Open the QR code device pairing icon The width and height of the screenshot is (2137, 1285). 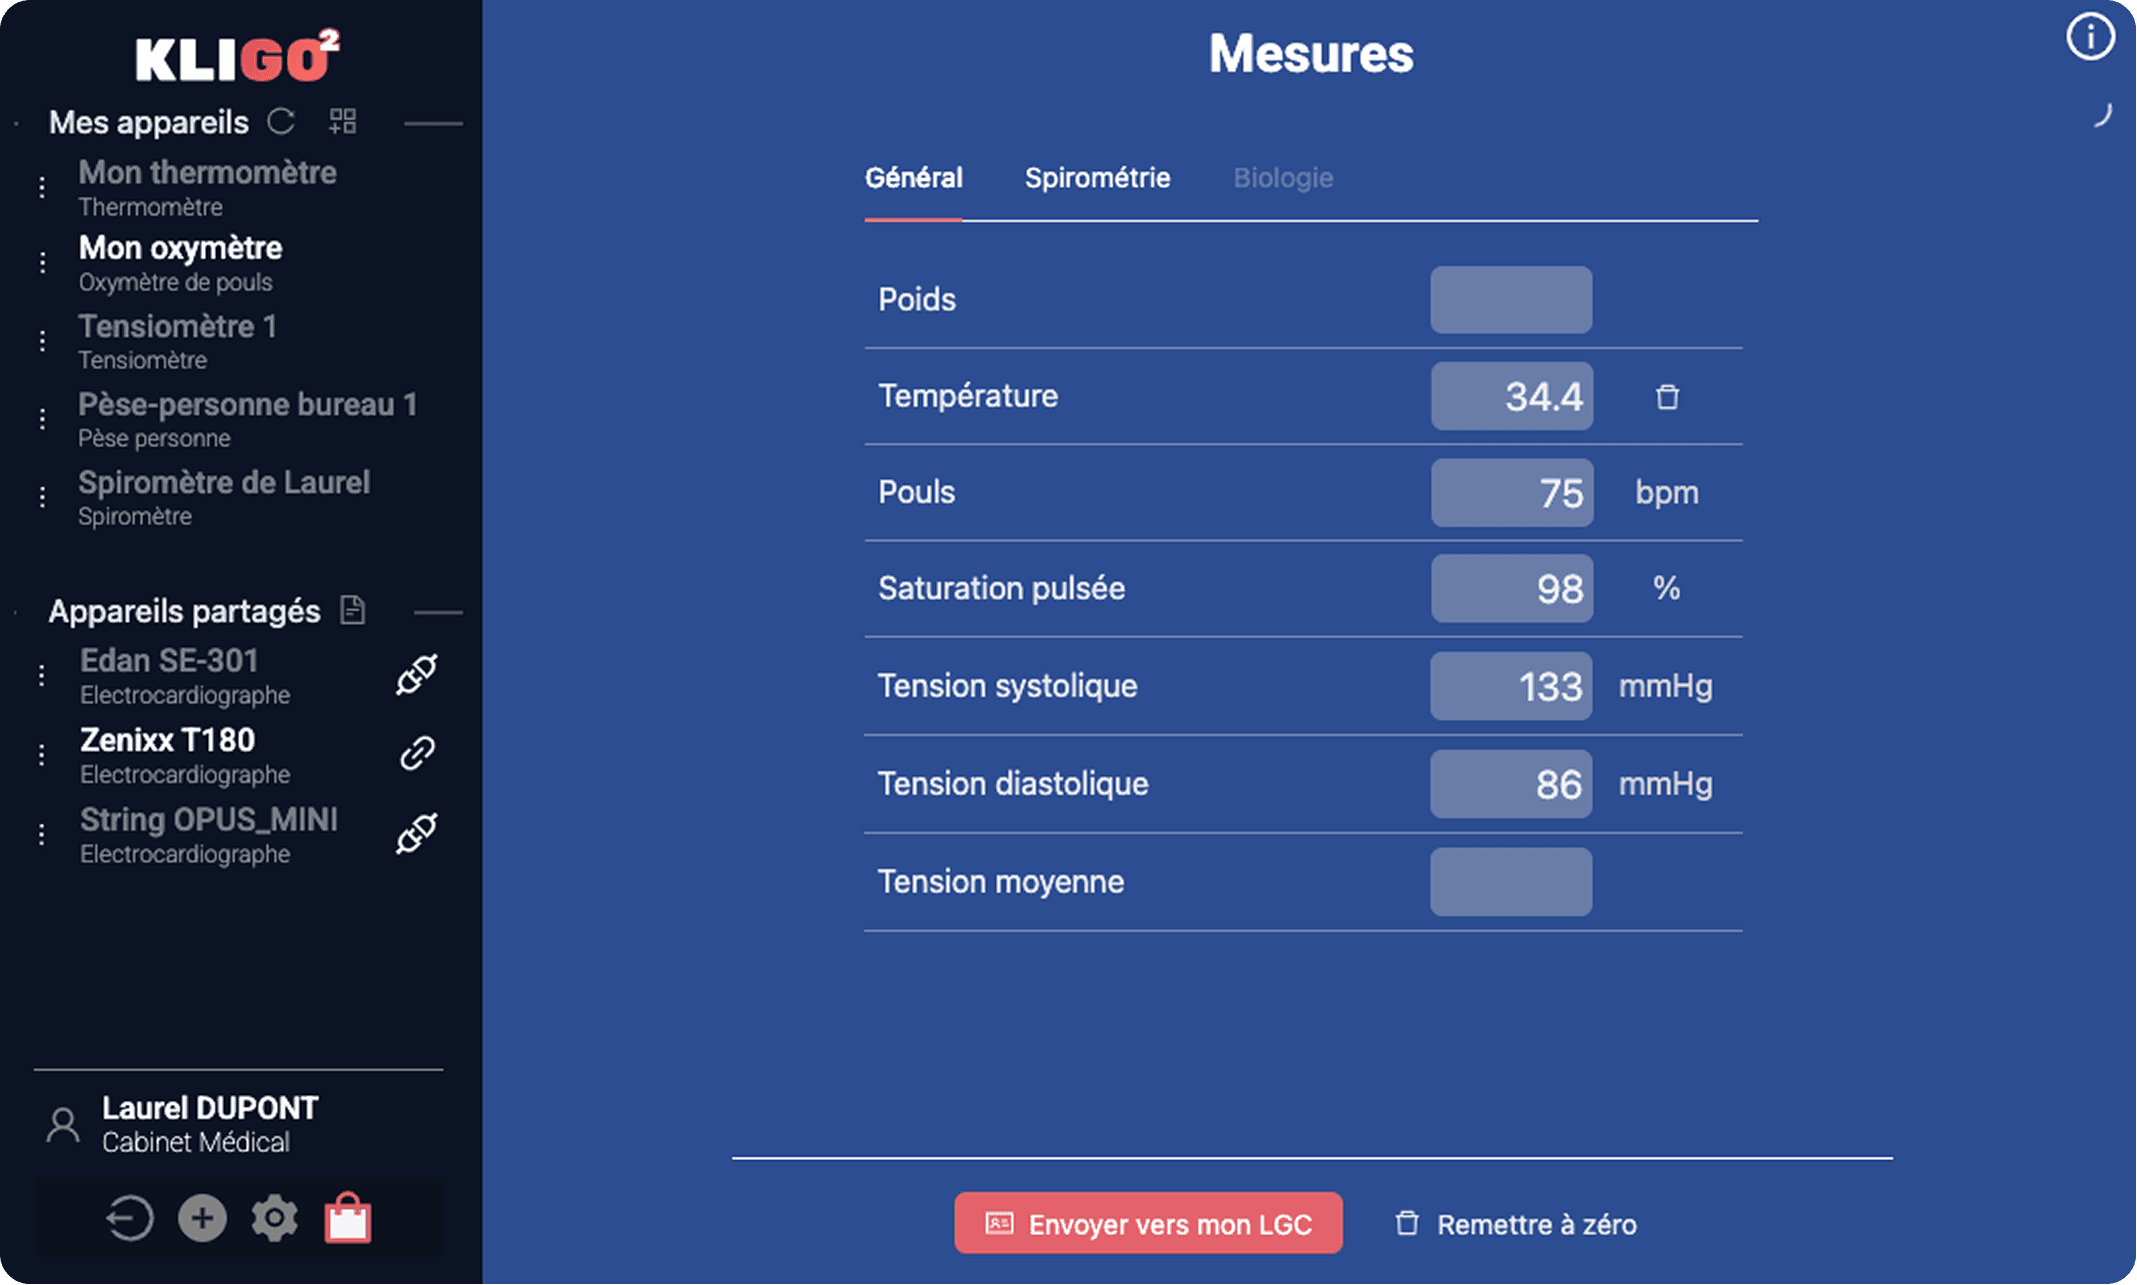pyautogui.click(x=341, y=120)
